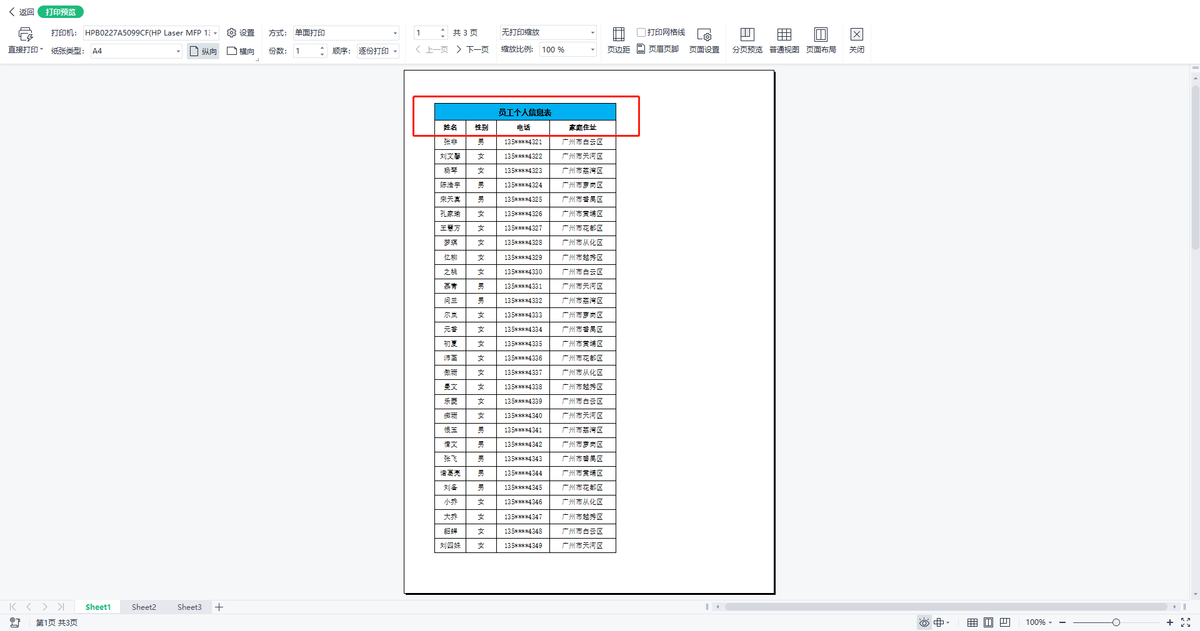Expand the 打印机 printer selection dropdown
The width and height of the screenshot is (1200, 631).
pyautogui.click(x=214, y=33)
